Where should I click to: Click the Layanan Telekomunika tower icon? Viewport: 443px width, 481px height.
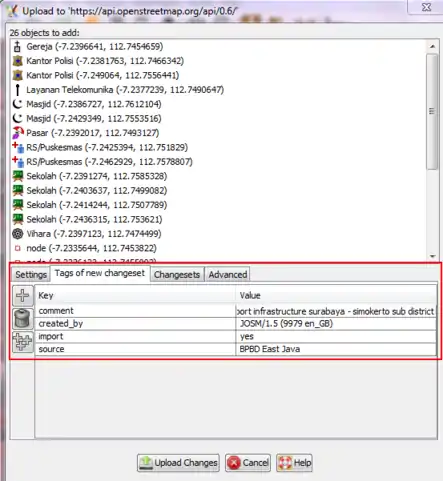[x=18, y=90]
